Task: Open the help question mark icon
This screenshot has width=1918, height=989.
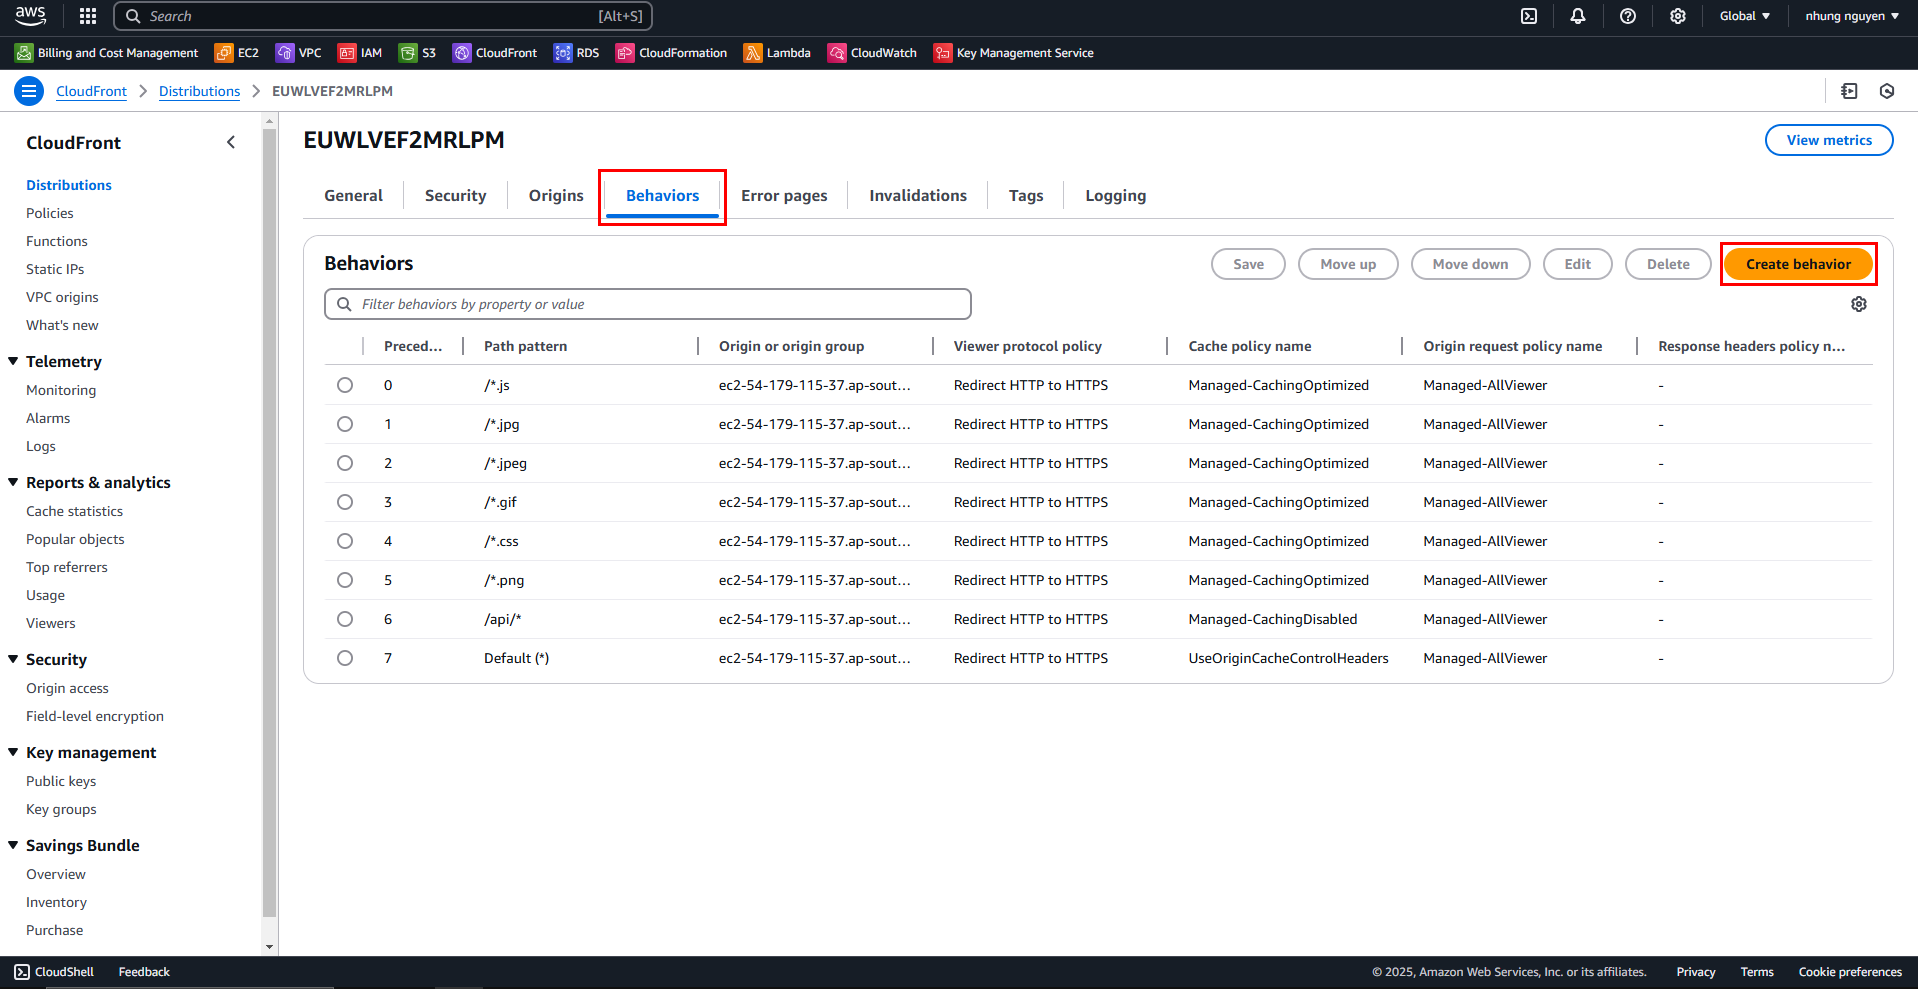Action: point(1628,16)
